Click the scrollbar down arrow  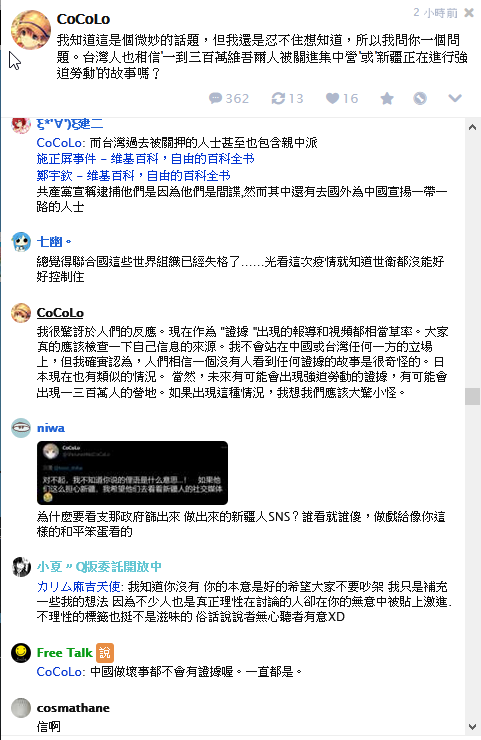click(x=472, y=727)
